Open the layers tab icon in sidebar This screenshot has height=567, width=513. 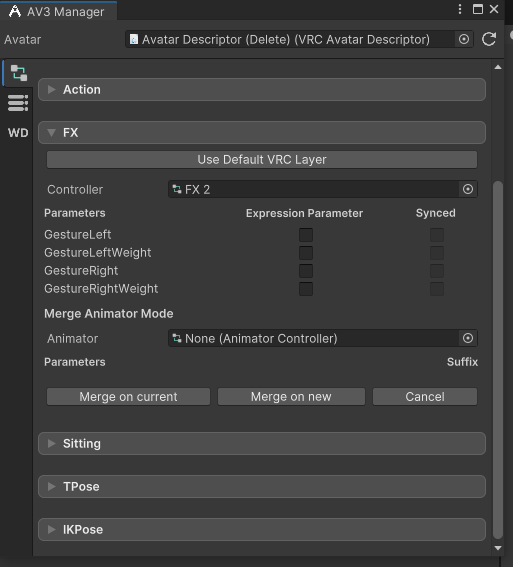18,73
